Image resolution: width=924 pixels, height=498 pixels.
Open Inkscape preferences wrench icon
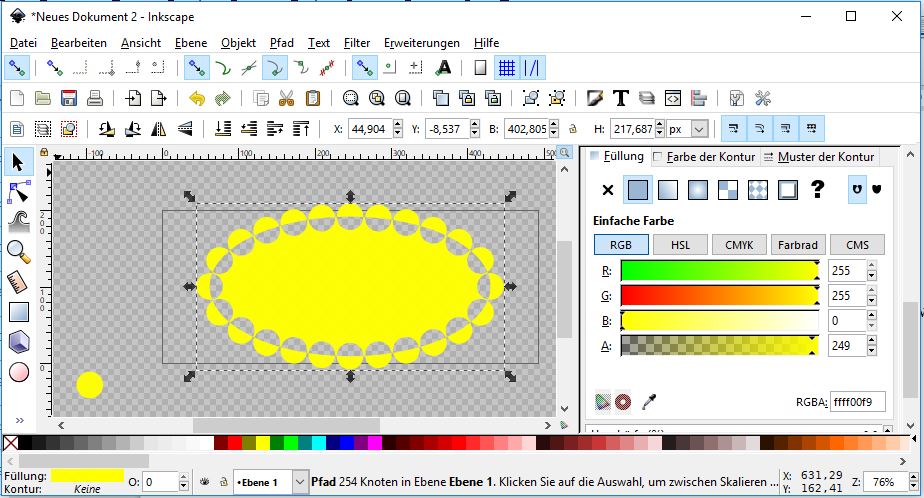(763, 98)
